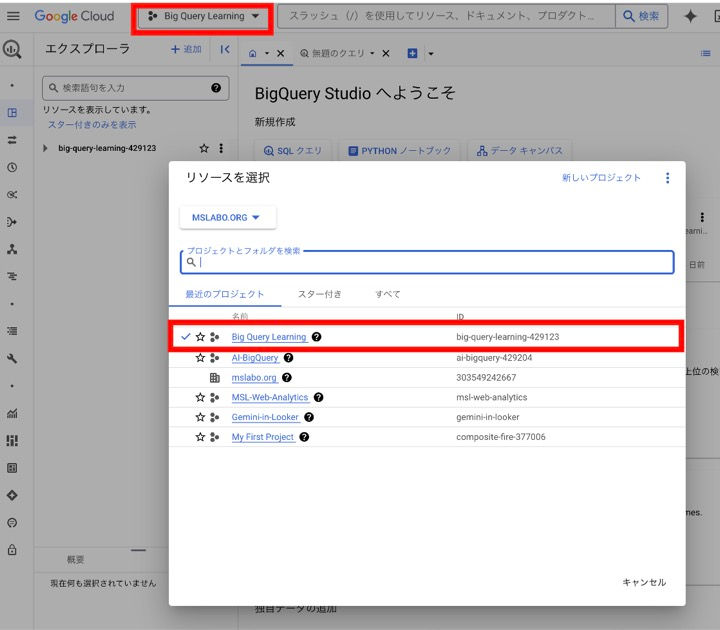
Task: Open the MSL-Web-Analytics project link
Action: pyautogui.click(x=270, y=397)
